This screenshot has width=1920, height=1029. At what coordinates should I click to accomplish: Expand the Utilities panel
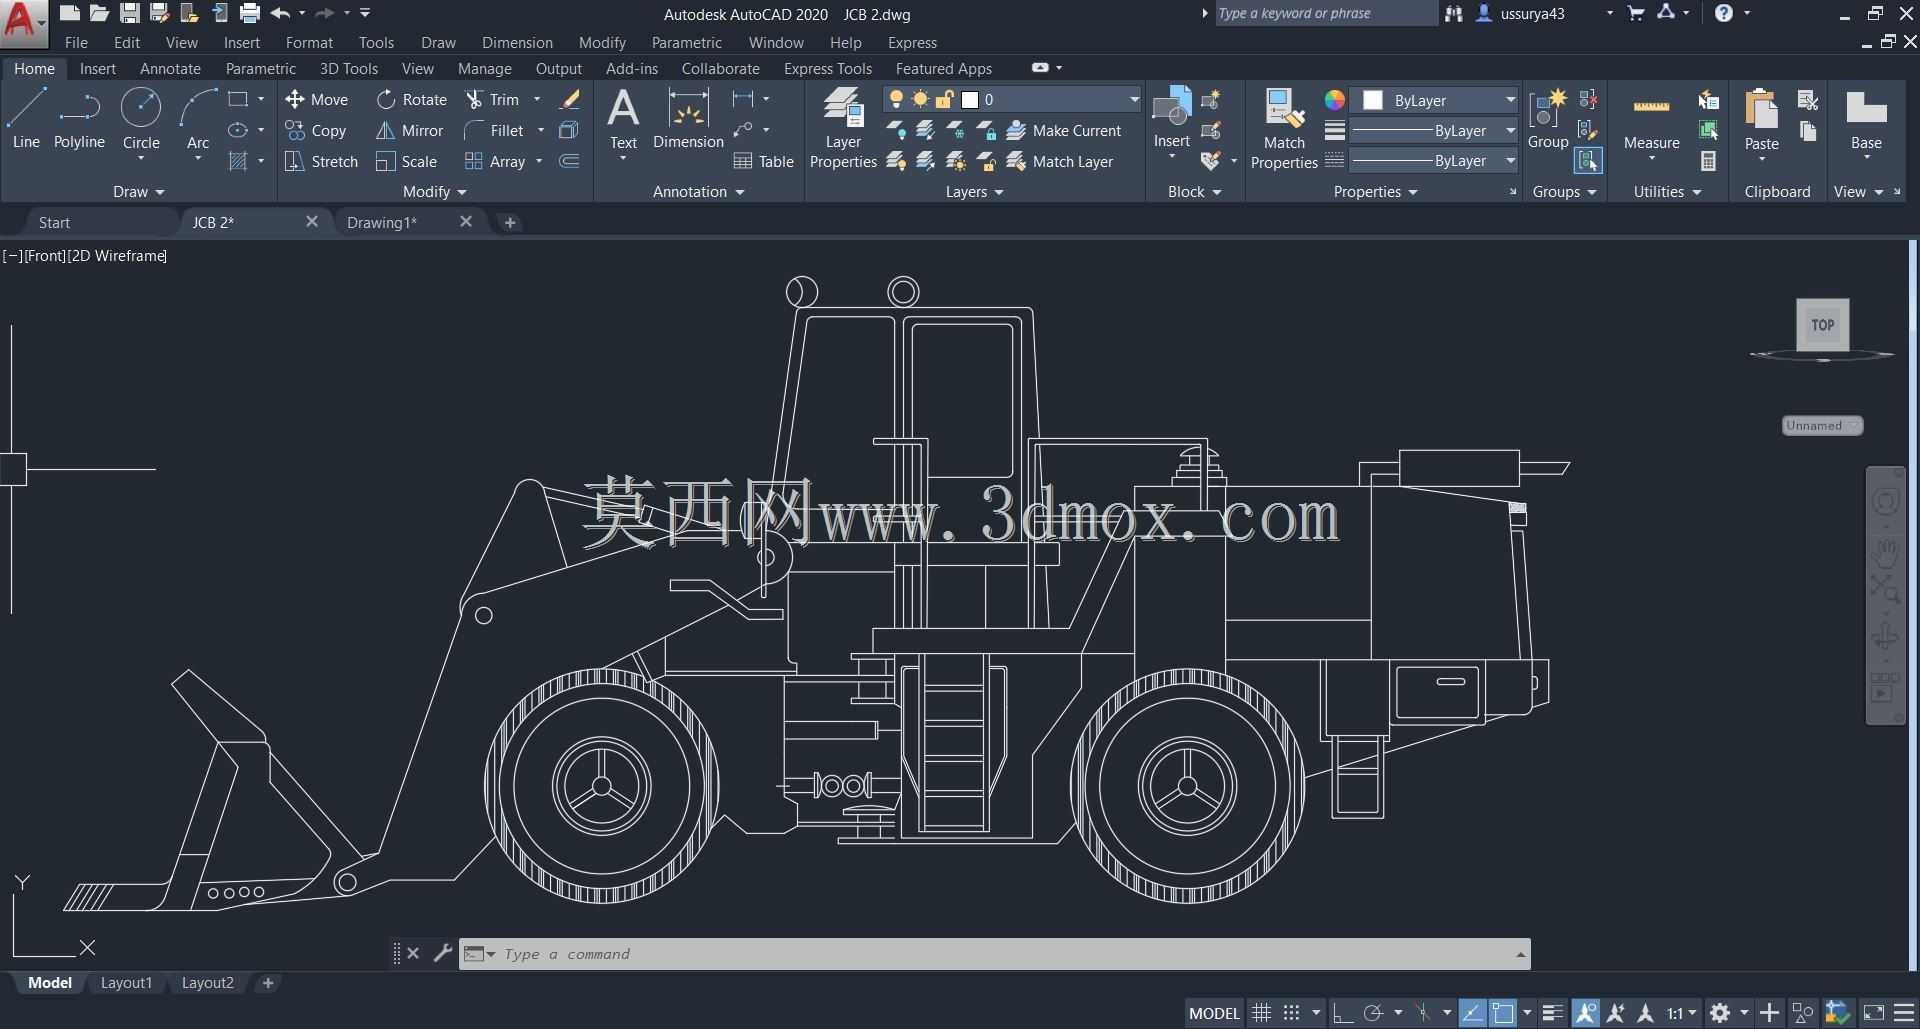point(1667,191)
